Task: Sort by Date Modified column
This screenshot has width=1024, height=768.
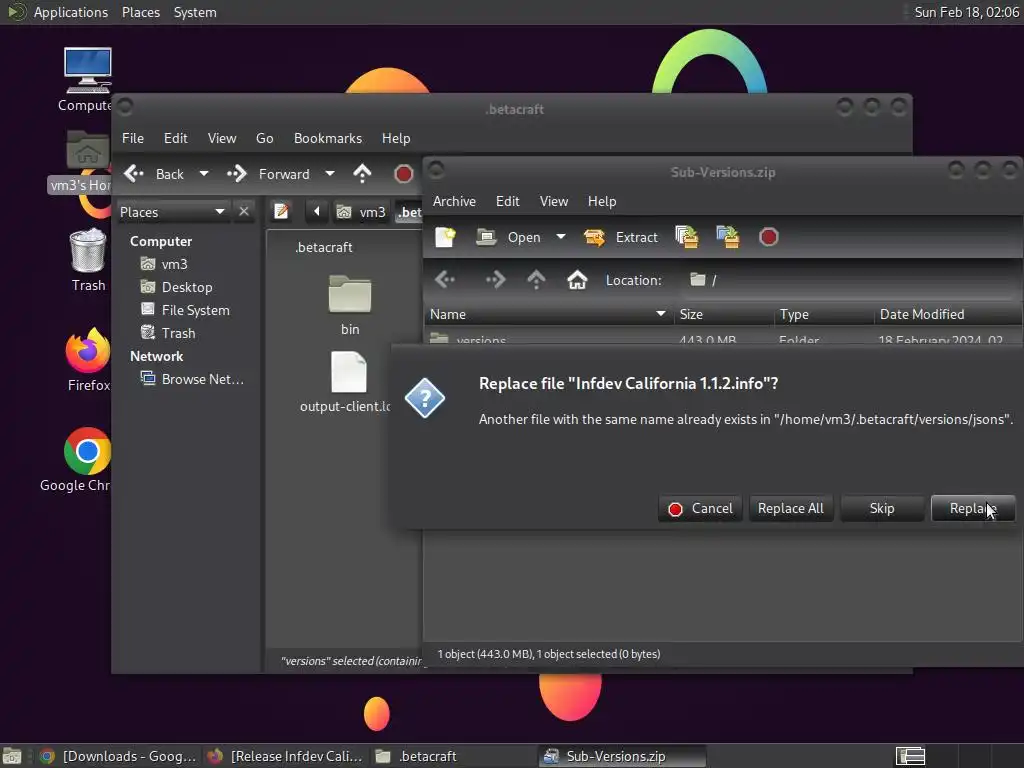Action: click(948, 314)
